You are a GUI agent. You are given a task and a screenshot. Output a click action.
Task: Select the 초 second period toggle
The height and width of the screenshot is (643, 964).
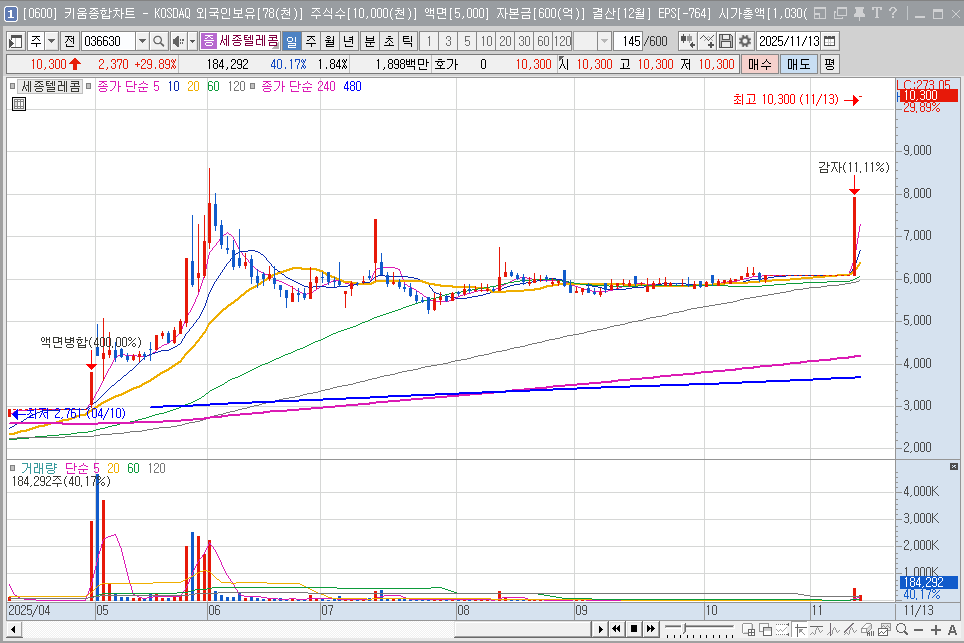[x=389, y=41]
